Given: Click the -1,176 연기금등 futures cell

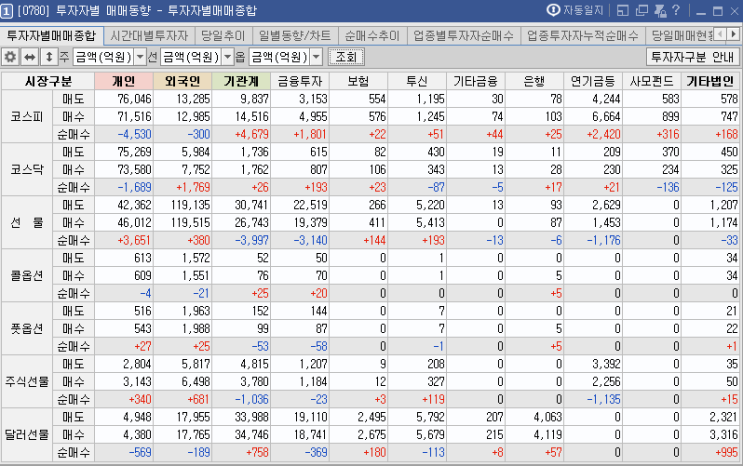Looking at the screenshot, I should coord(593,241).
